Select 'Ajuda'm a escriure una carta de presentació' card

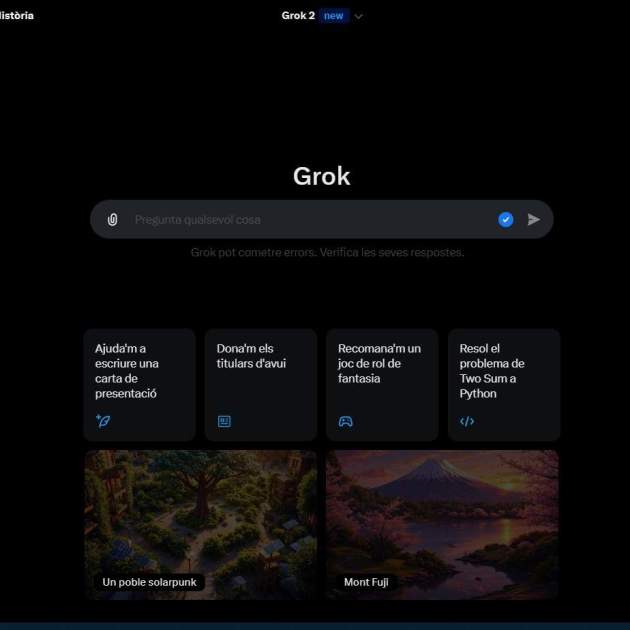point(139,385)
